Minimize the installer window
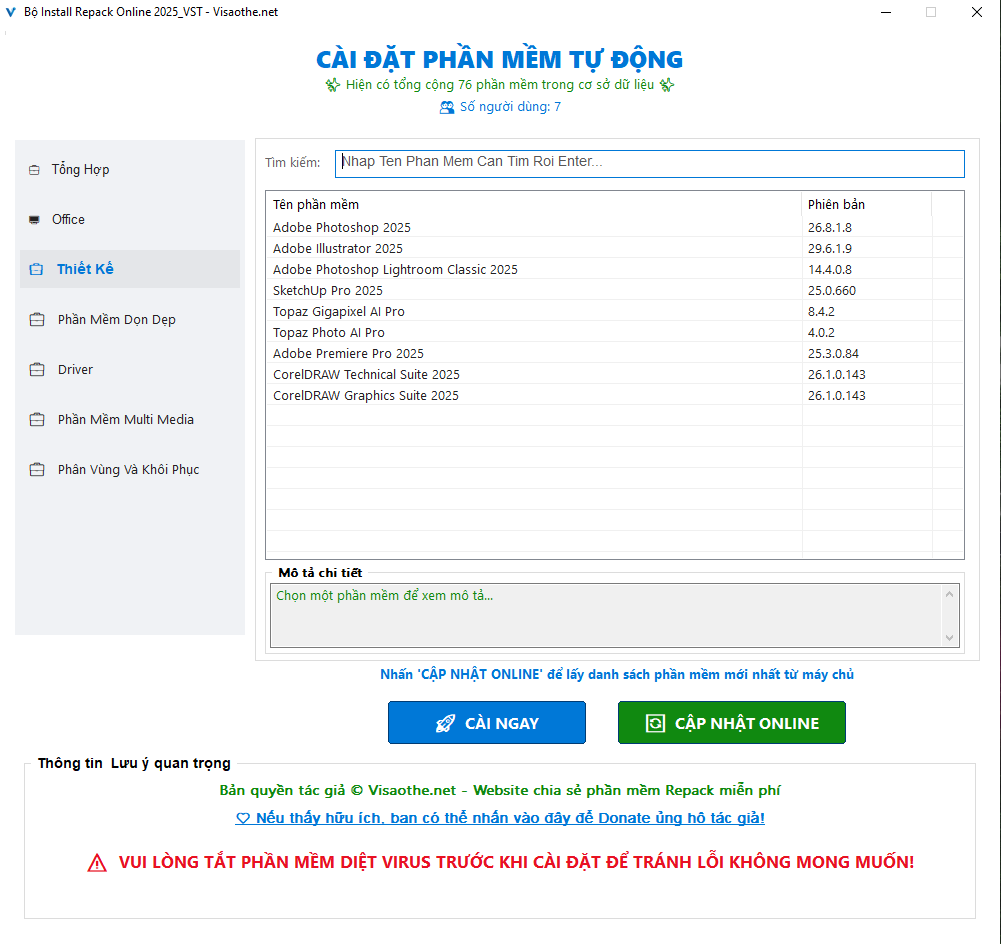Screen dimensions: 1001x944 click(x=885, y=12)
